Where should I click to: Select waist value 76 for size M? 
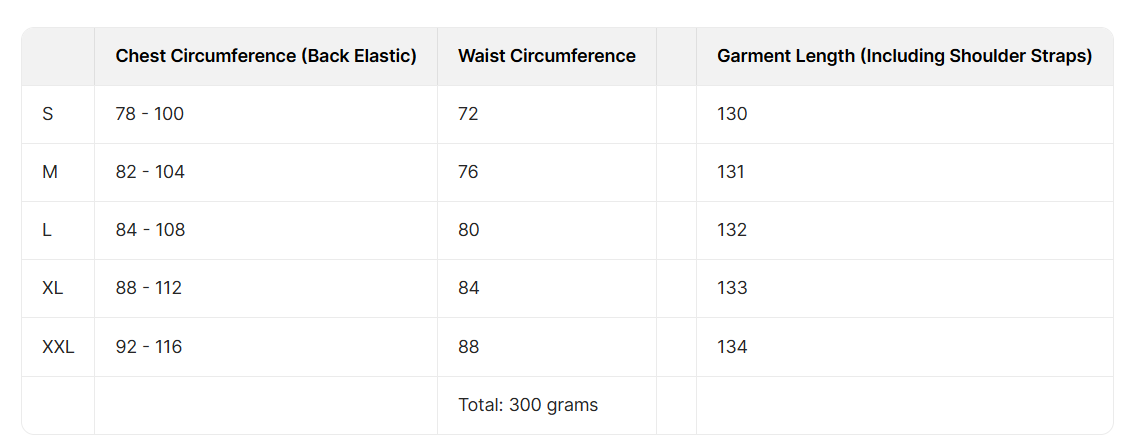coord(468,172)
